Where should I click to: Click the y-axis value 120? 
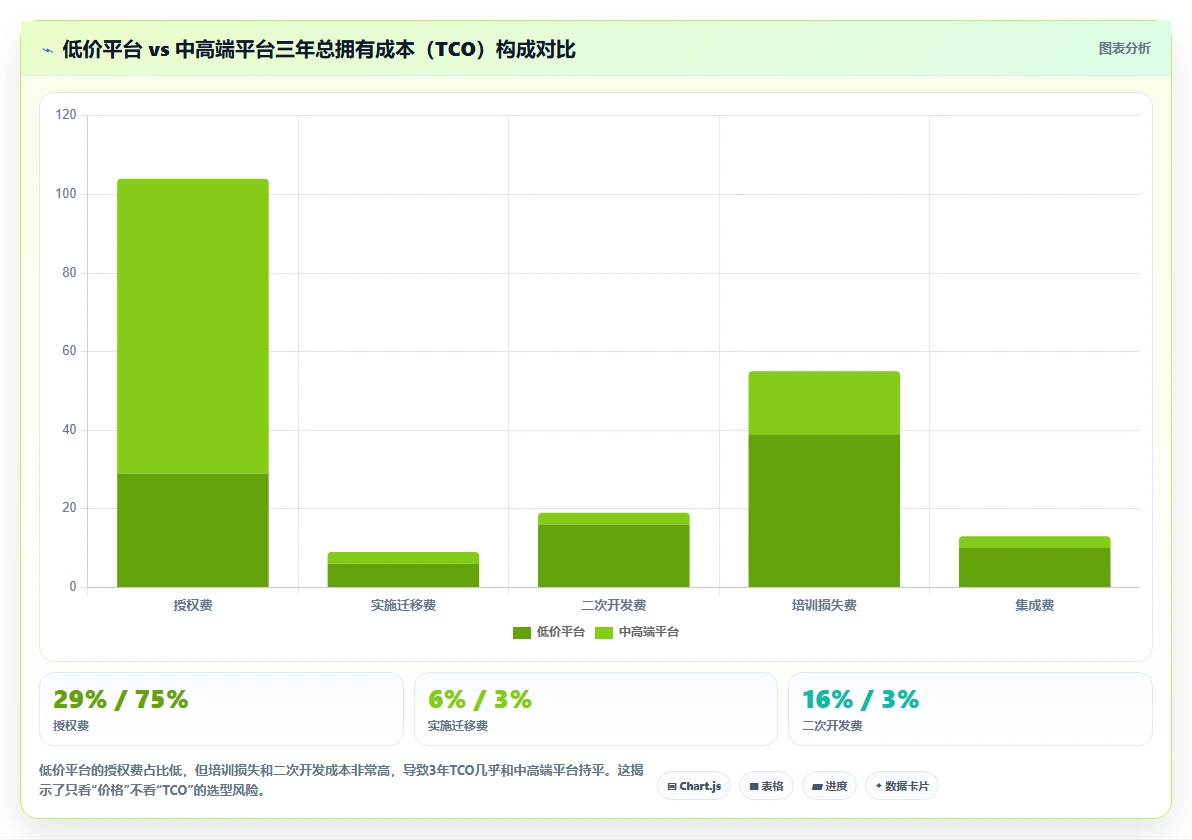(x=65, y=115)
